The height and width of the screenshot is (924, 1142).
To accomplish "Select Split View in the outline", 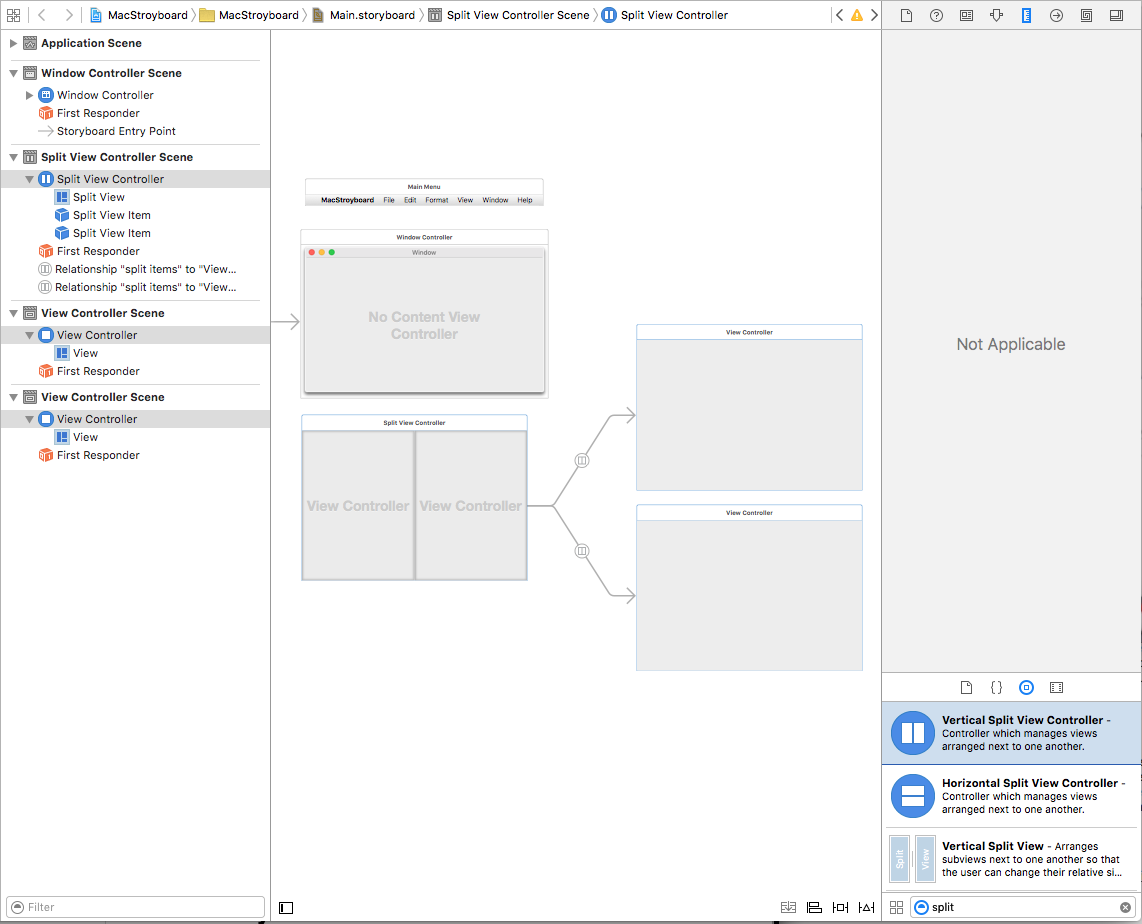I will (x=98, y=197).
